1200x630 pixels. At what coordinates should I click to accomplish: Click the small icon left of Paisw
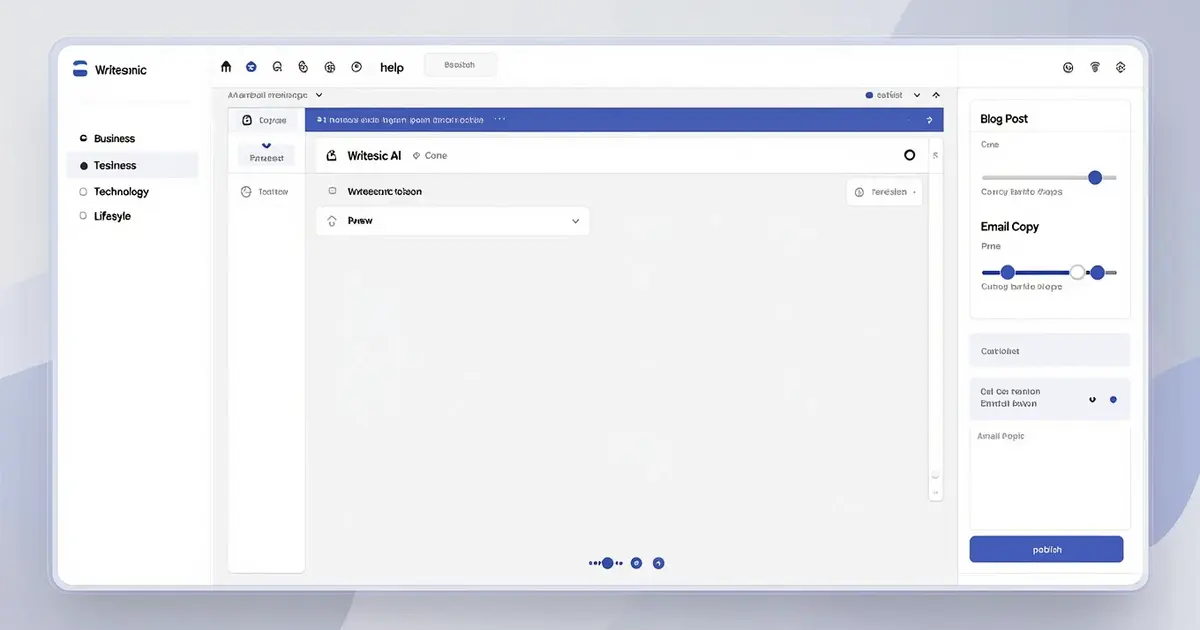coord(333,221)
